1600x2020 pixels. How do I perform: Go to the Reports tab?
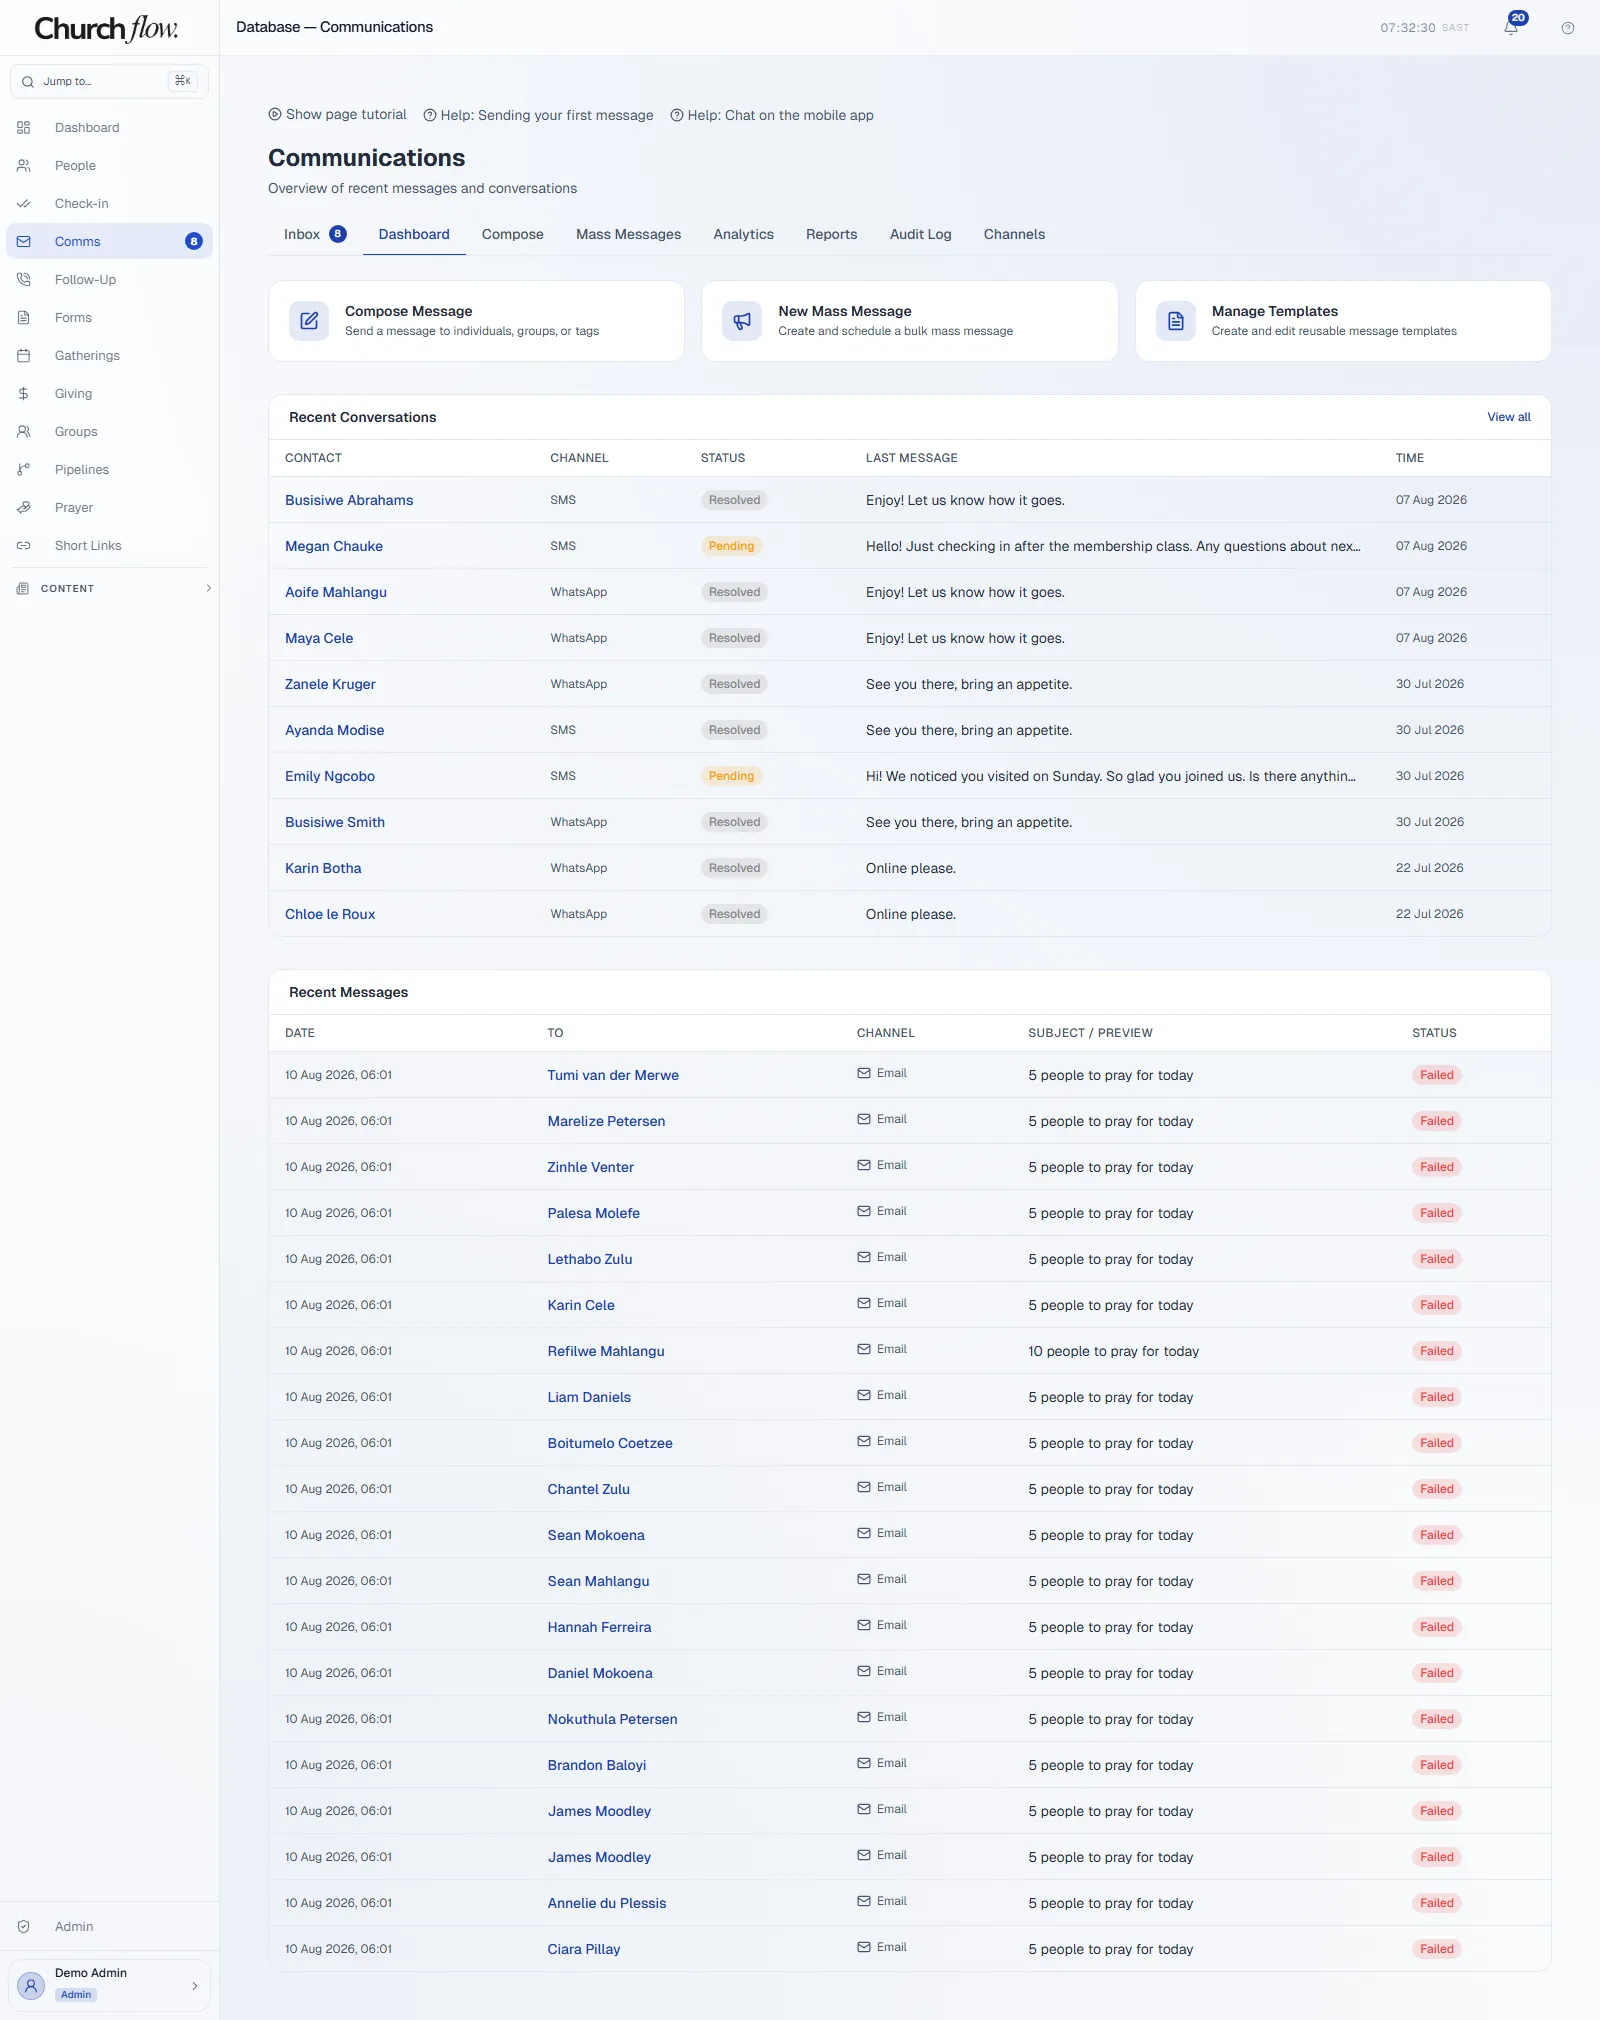pos(832,234)
